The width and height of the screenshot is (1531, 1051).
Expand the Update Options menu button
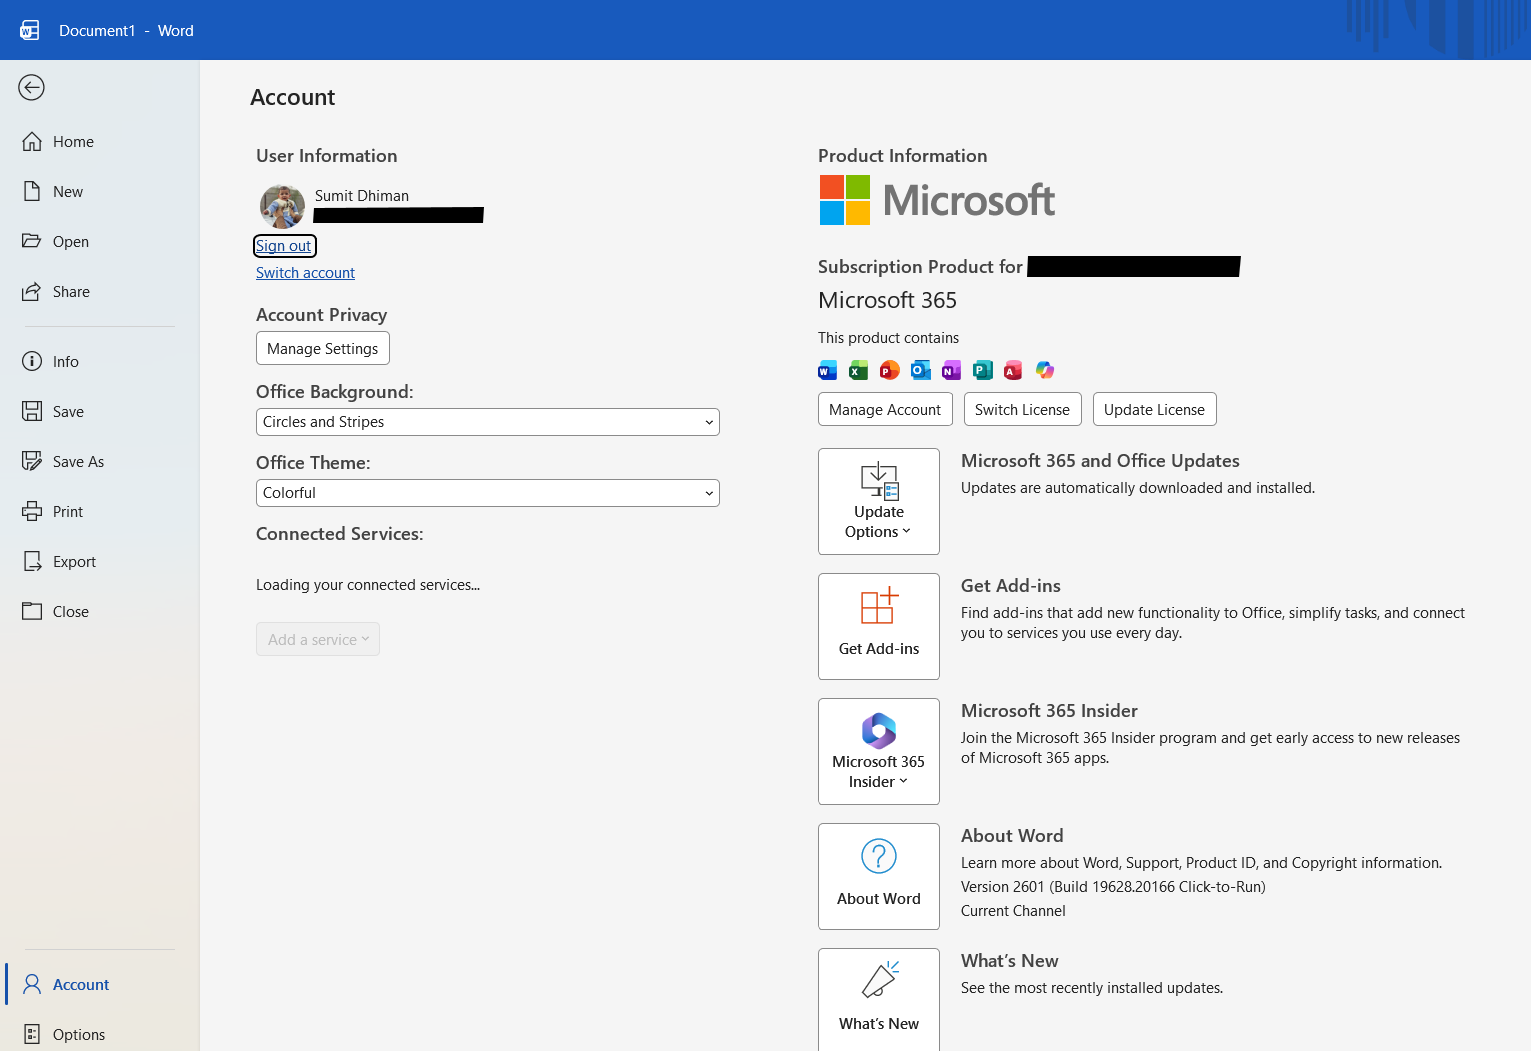(x=879, y=501)
